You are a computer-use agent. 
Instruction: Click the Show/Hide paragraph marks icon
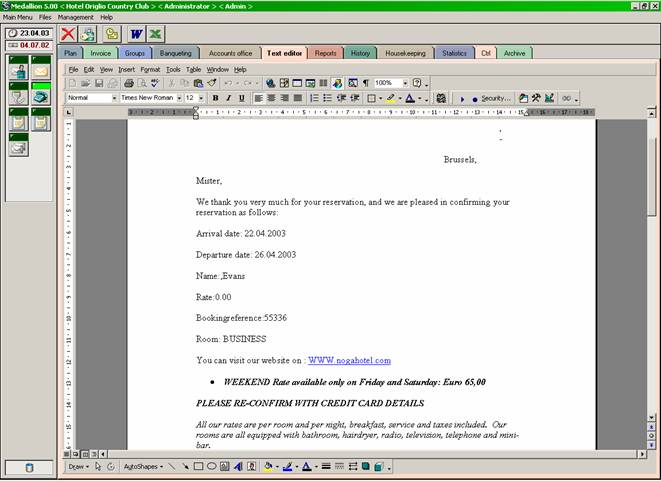[366, 83]
